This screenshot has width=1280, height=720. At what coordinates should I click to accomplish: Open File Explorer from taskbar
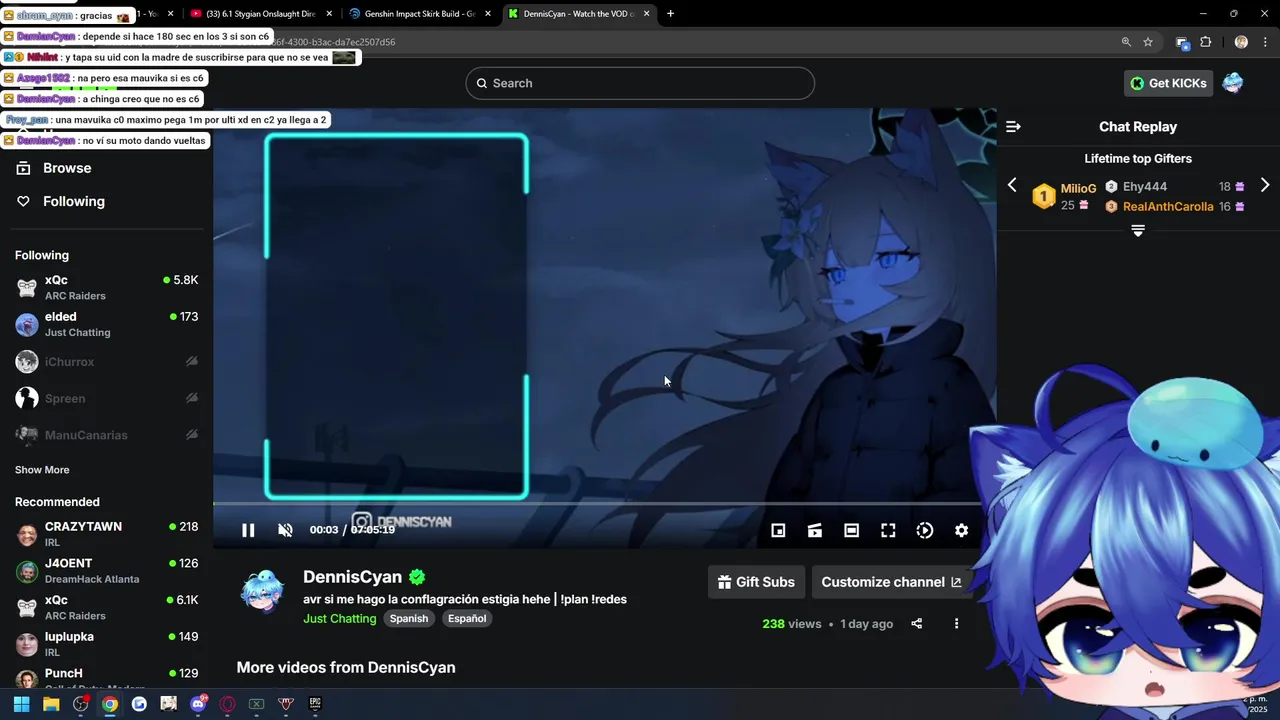pyautogui.click(x=51, y=704)
